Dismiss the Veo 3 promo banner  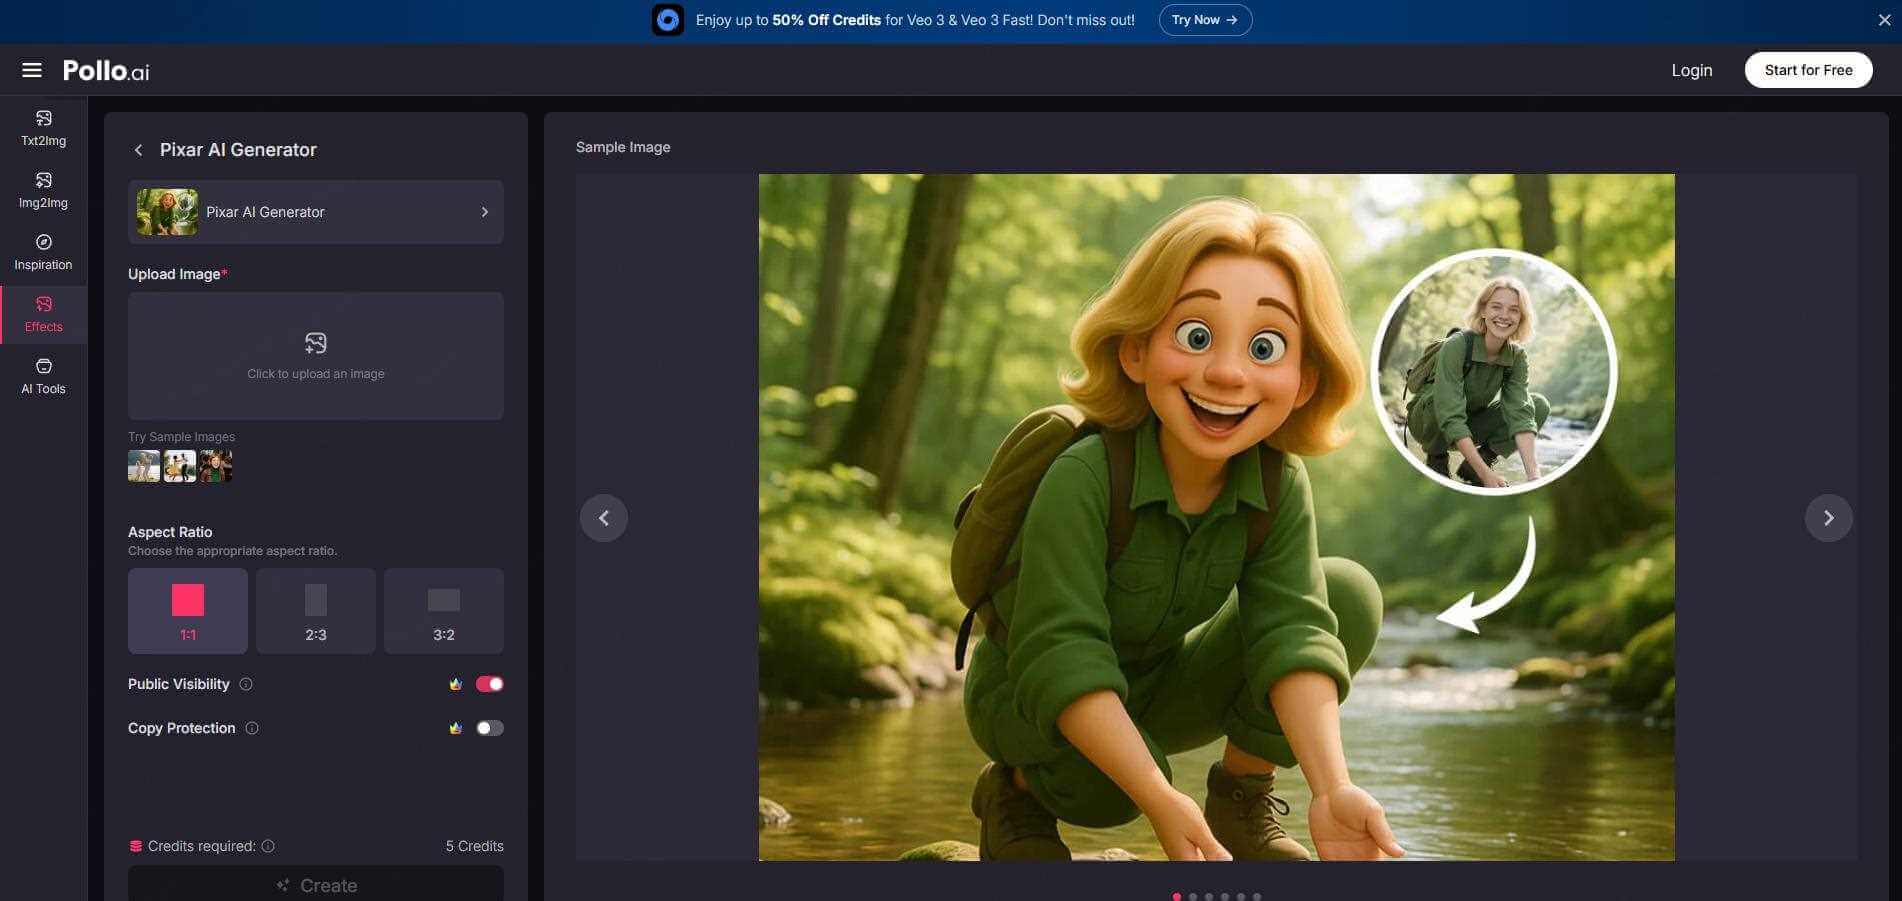tap(1884, 19)
